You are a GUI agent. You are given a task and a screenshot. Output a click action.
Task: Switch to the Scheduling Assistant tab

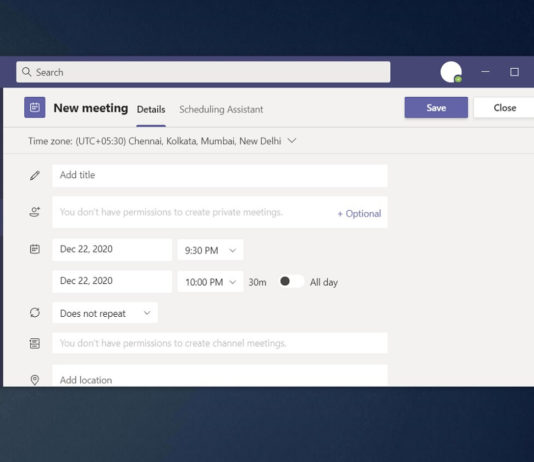click(x=221, y=109)
